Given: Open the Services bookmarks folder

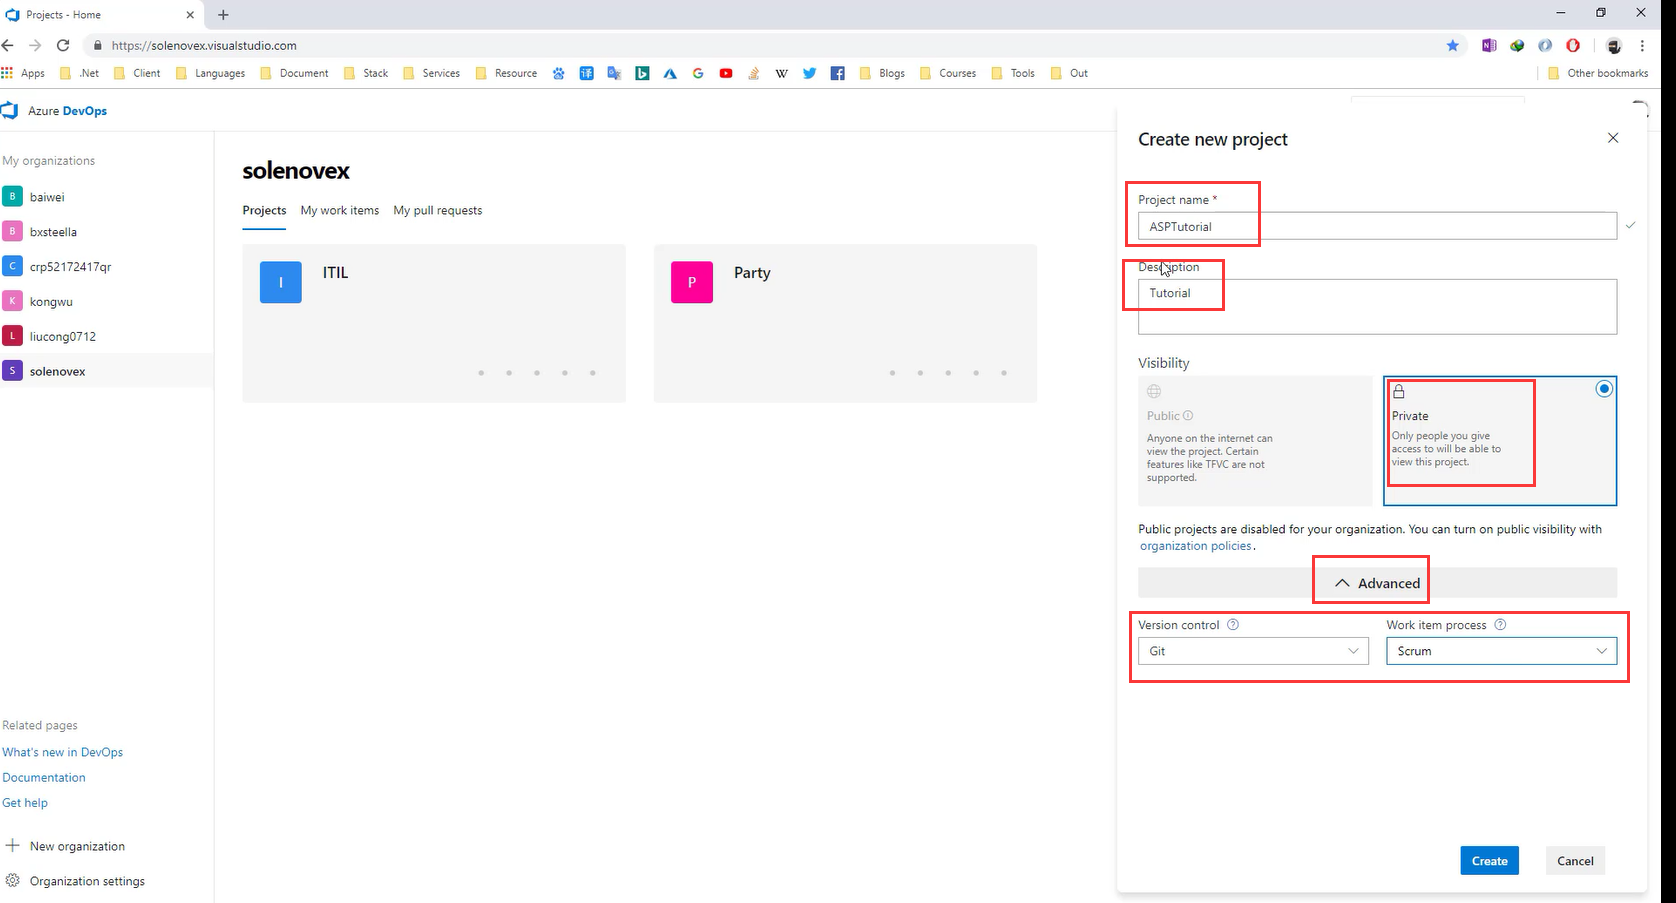Looking at the screenshot, I should pos(431,73).
